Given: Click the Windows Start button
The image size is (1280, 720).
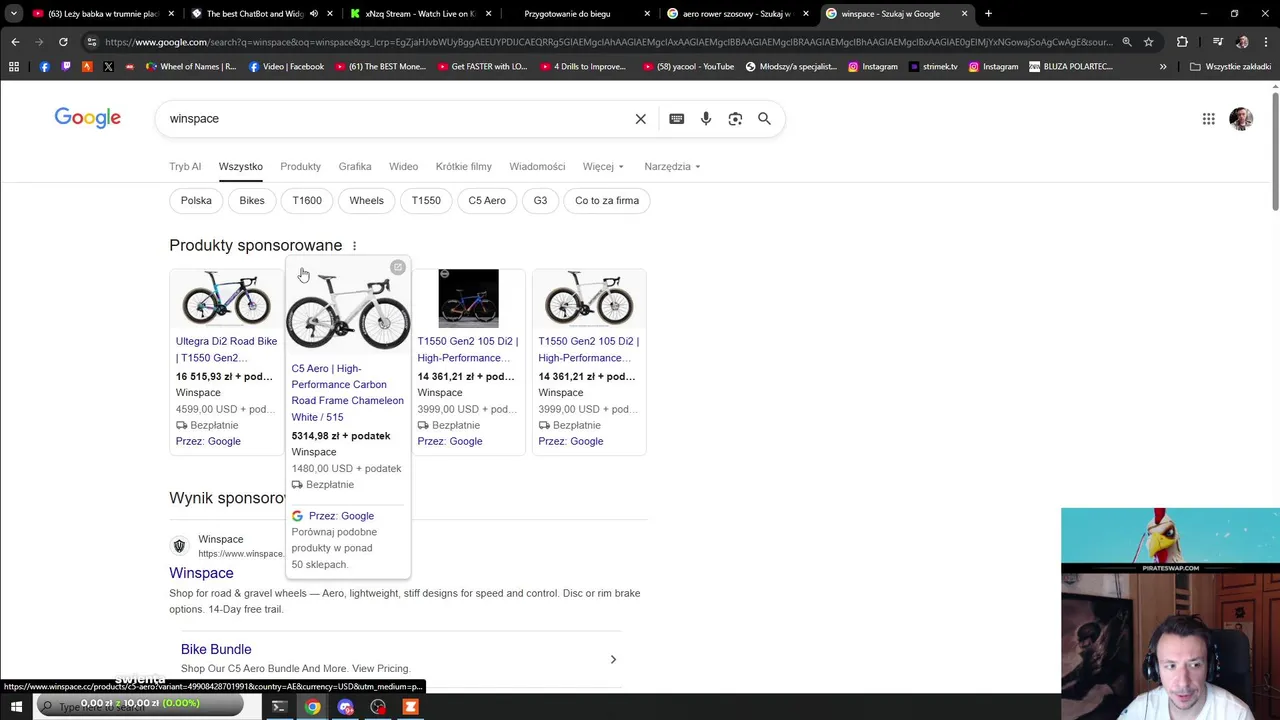Looking at the screenshot, I should 16,707.
